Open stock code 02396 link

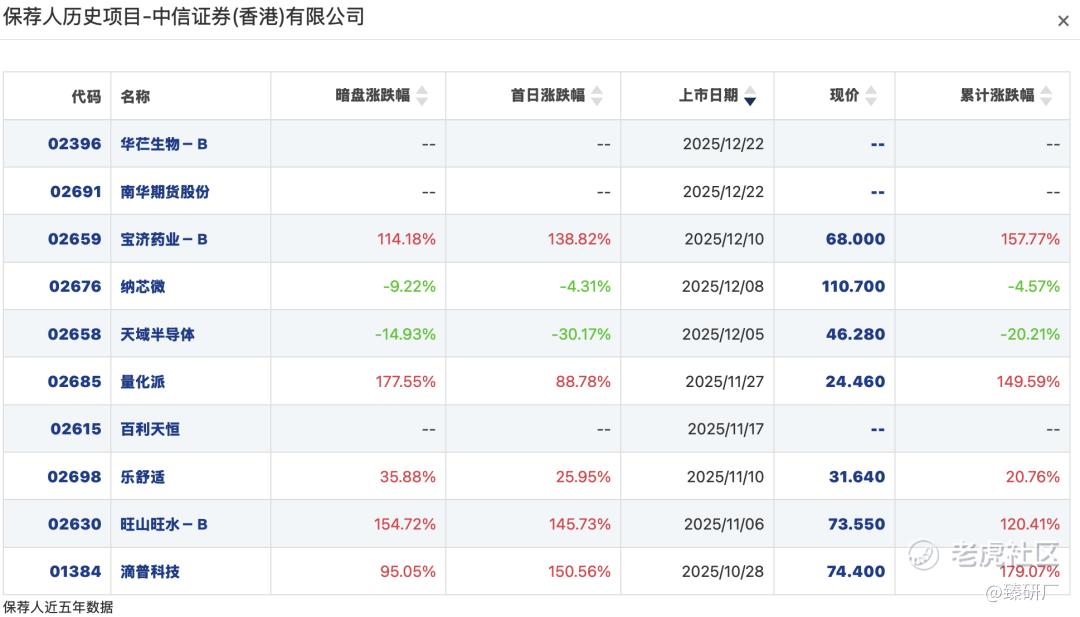(75, 144)
